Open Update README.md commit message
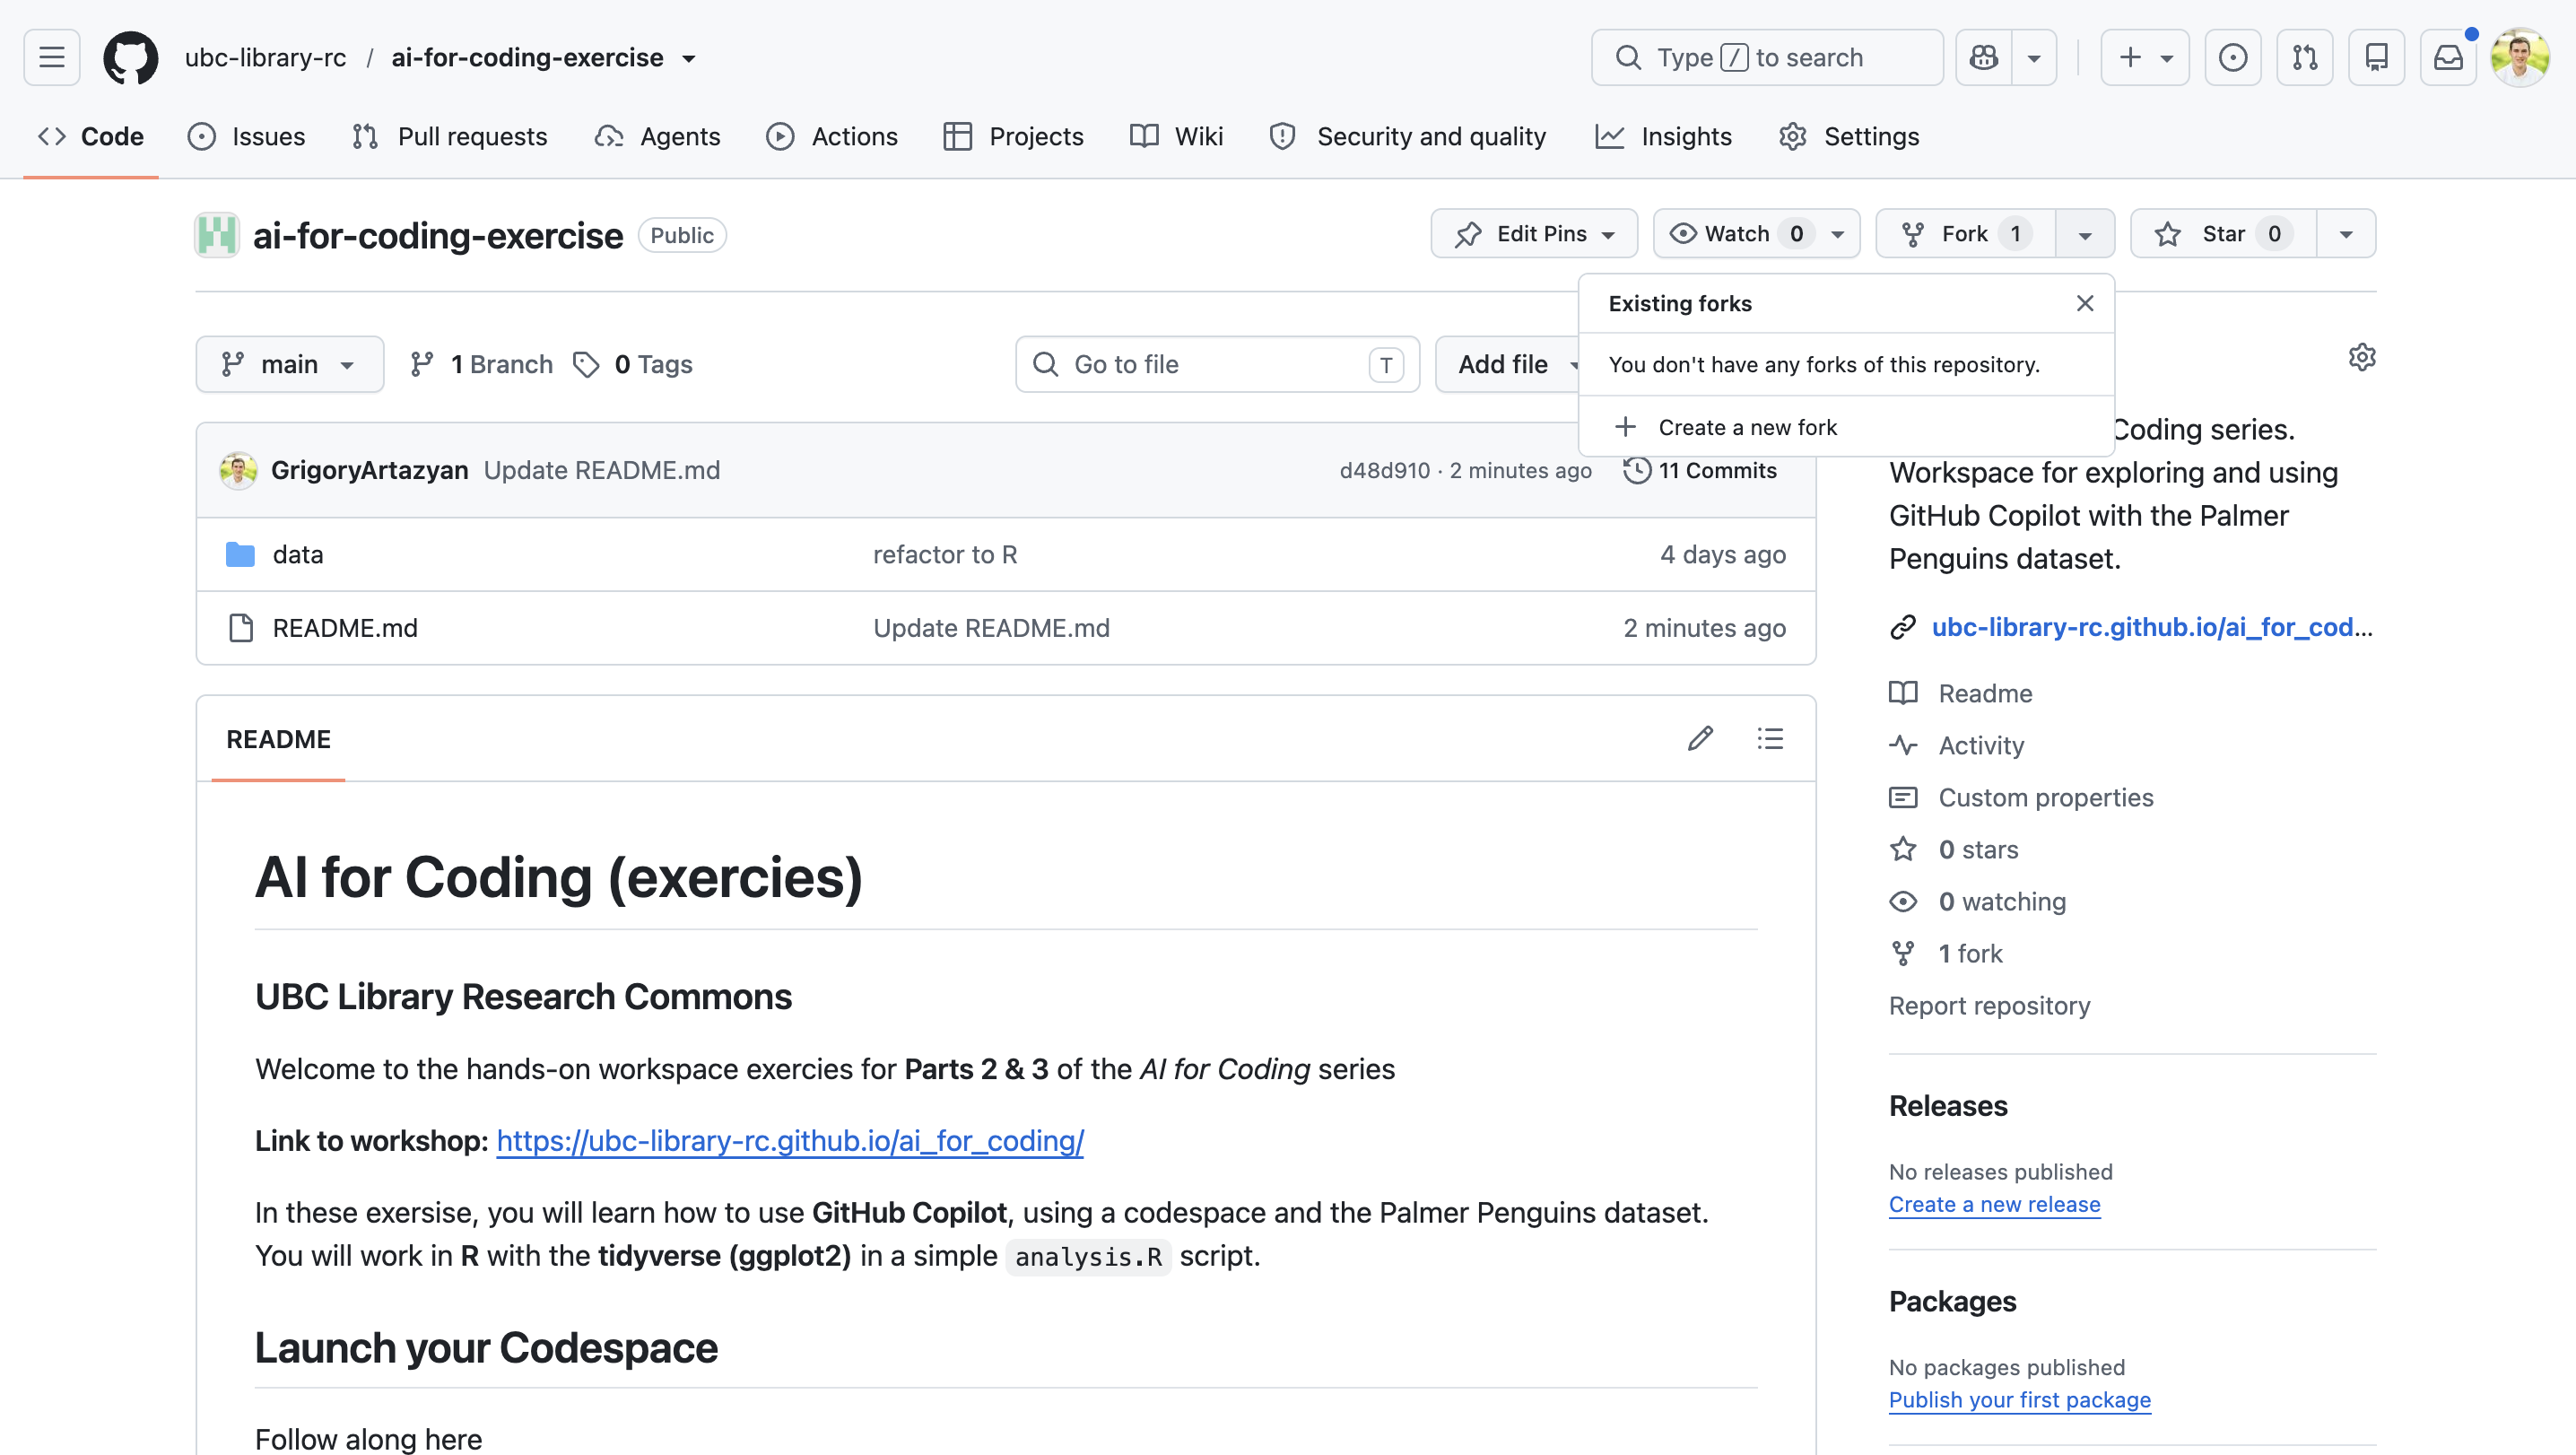 point(602,470)
